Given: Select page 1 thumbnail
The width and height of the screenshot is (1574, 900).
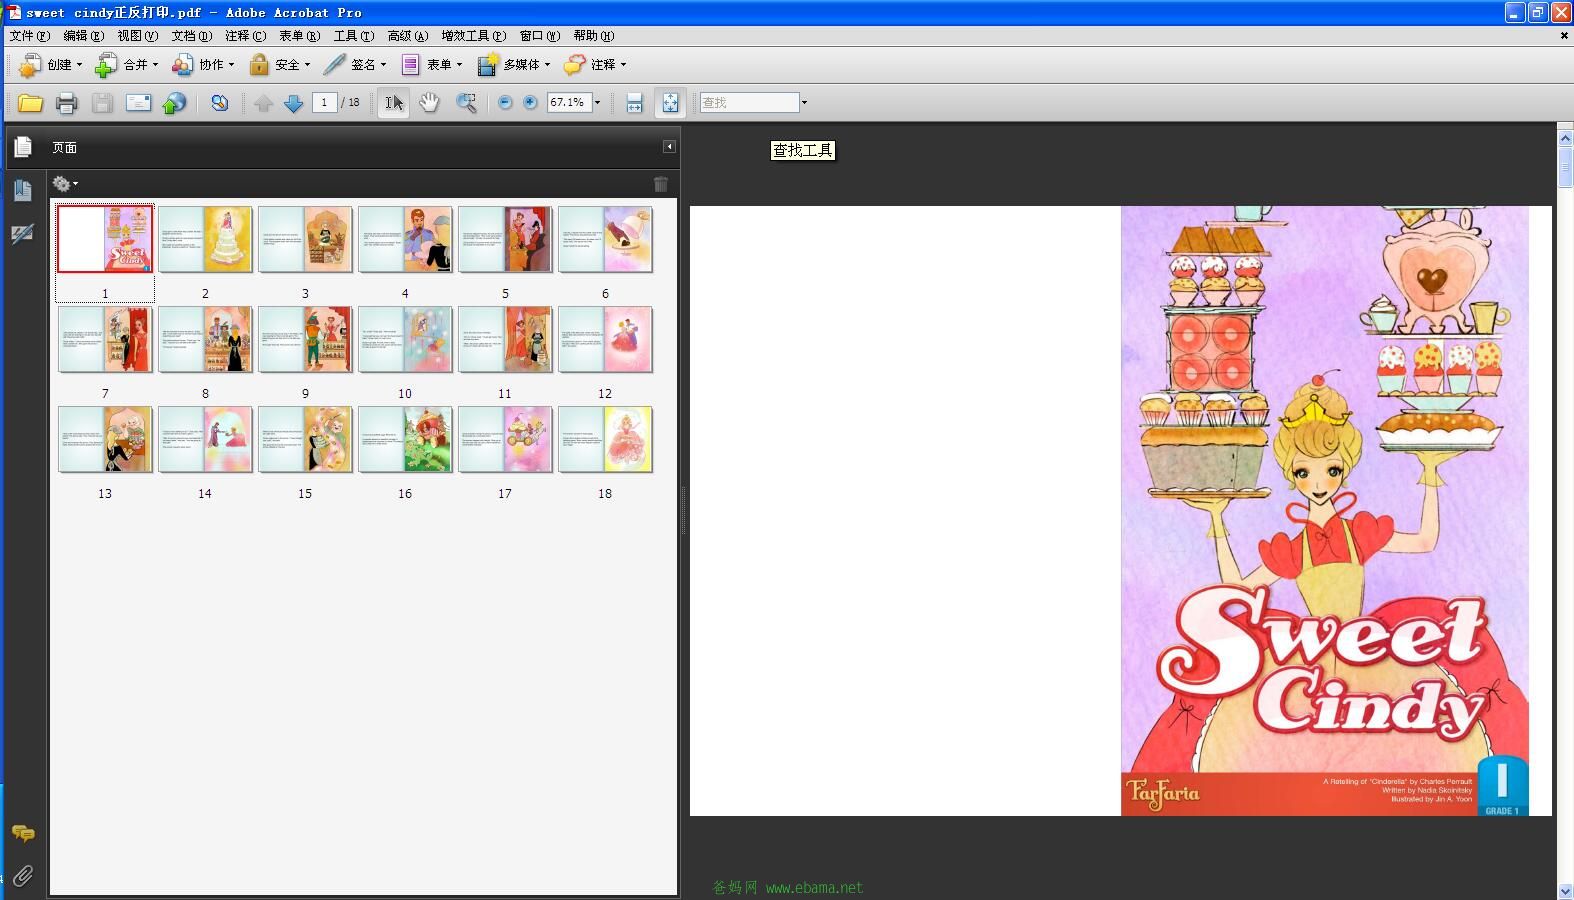Looking at the screenshot, I should pos(105,239).
